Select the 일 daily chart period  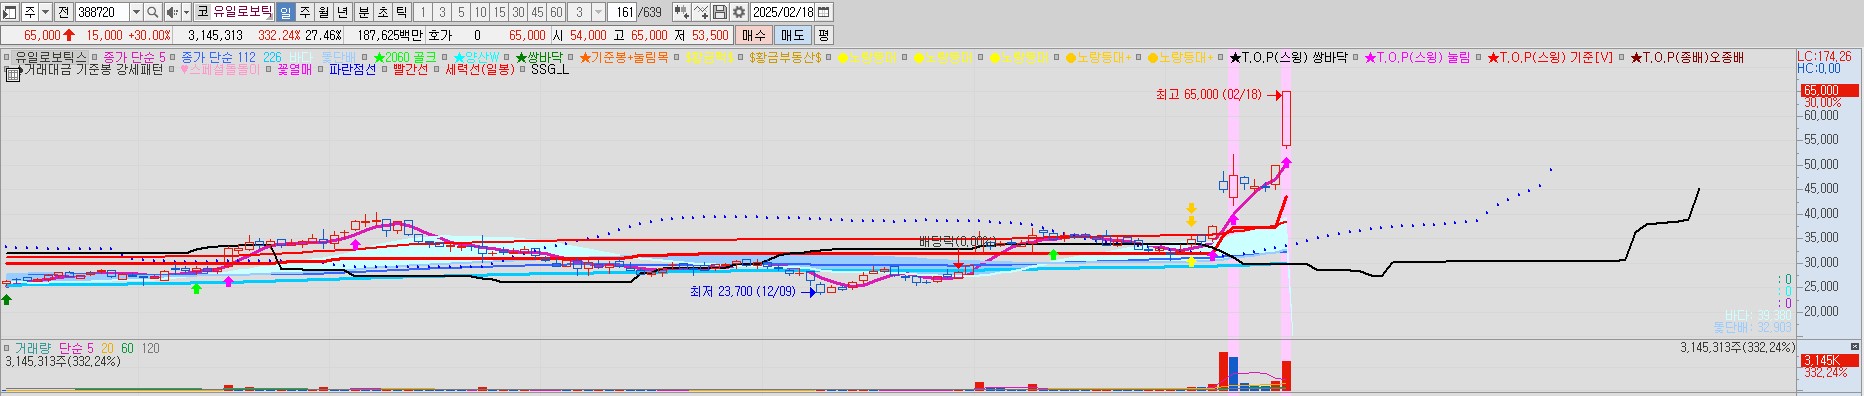tap(286, 12)
